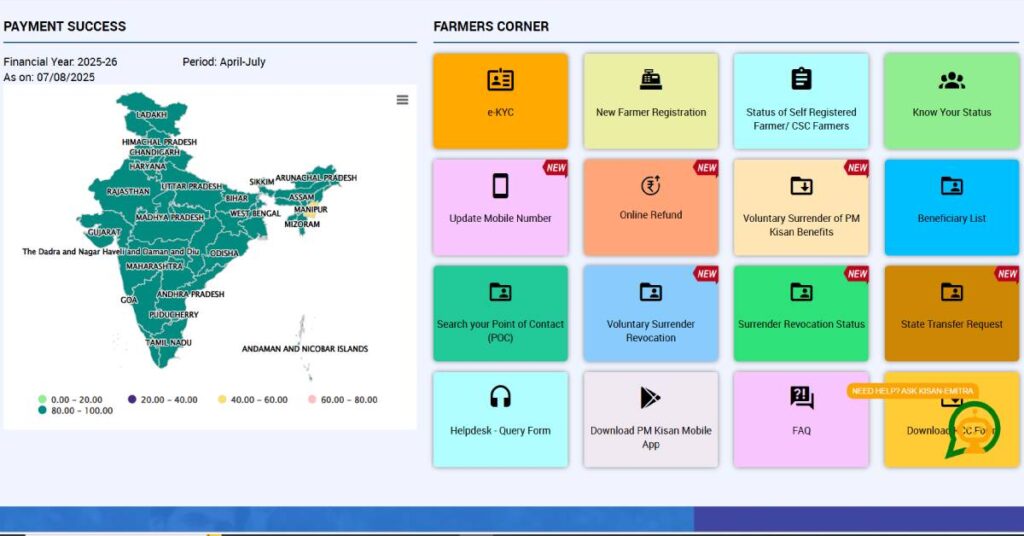Click the phone icon for Update Mobile Number

click(x=500, y=186)
